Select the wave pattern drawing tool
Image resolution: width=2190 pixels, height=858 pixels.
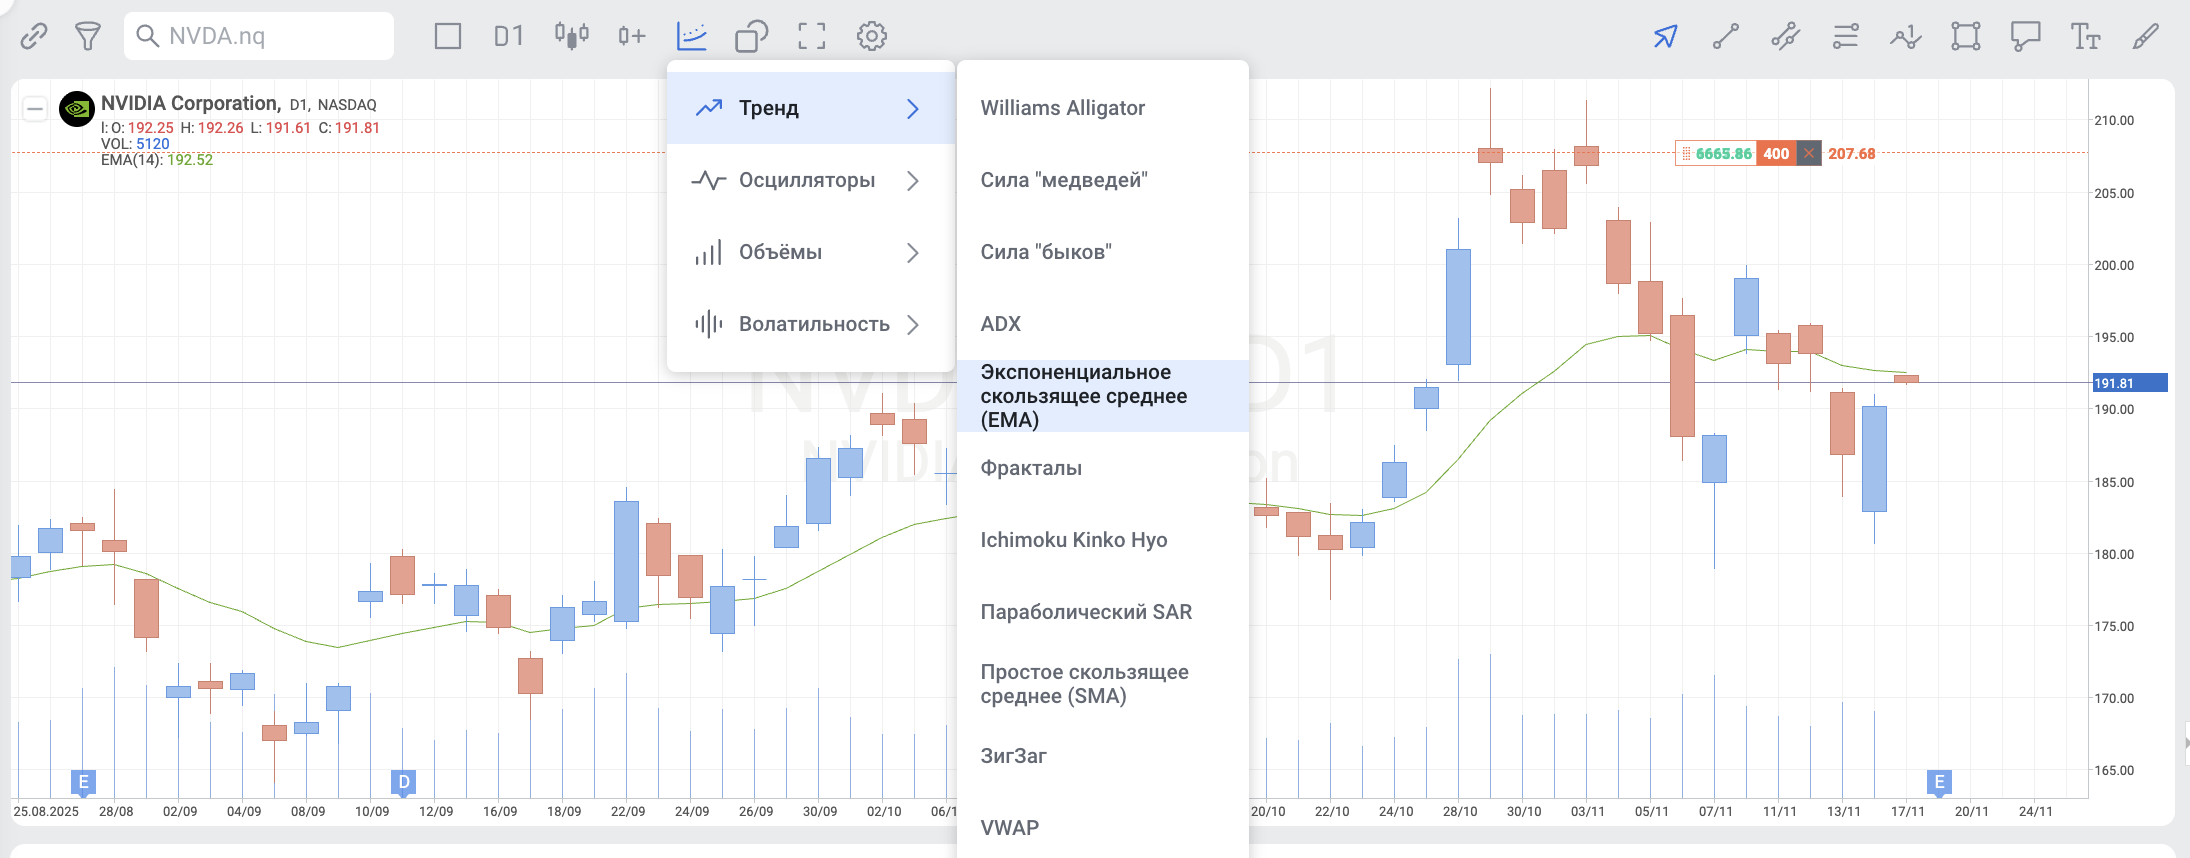tap(1906, 37)
